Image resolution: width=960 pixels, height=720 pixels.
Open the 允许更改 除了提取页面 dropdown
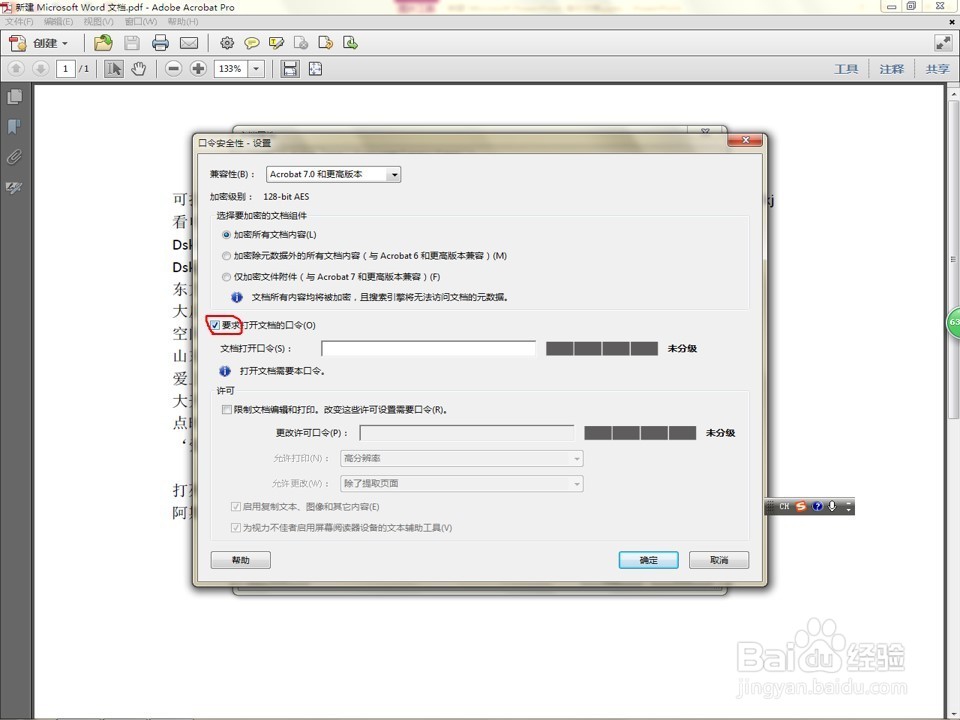[x=462, y=484]
